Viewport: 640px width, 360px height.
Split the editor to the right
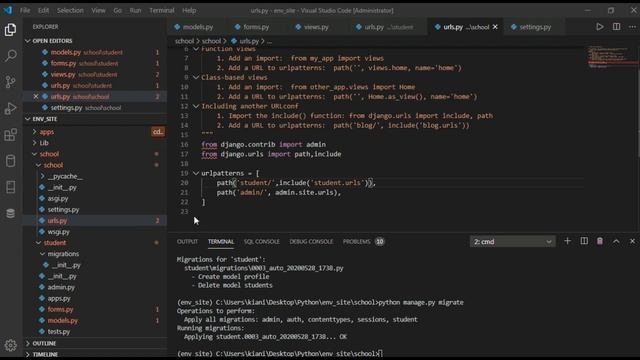coord(616,27)
